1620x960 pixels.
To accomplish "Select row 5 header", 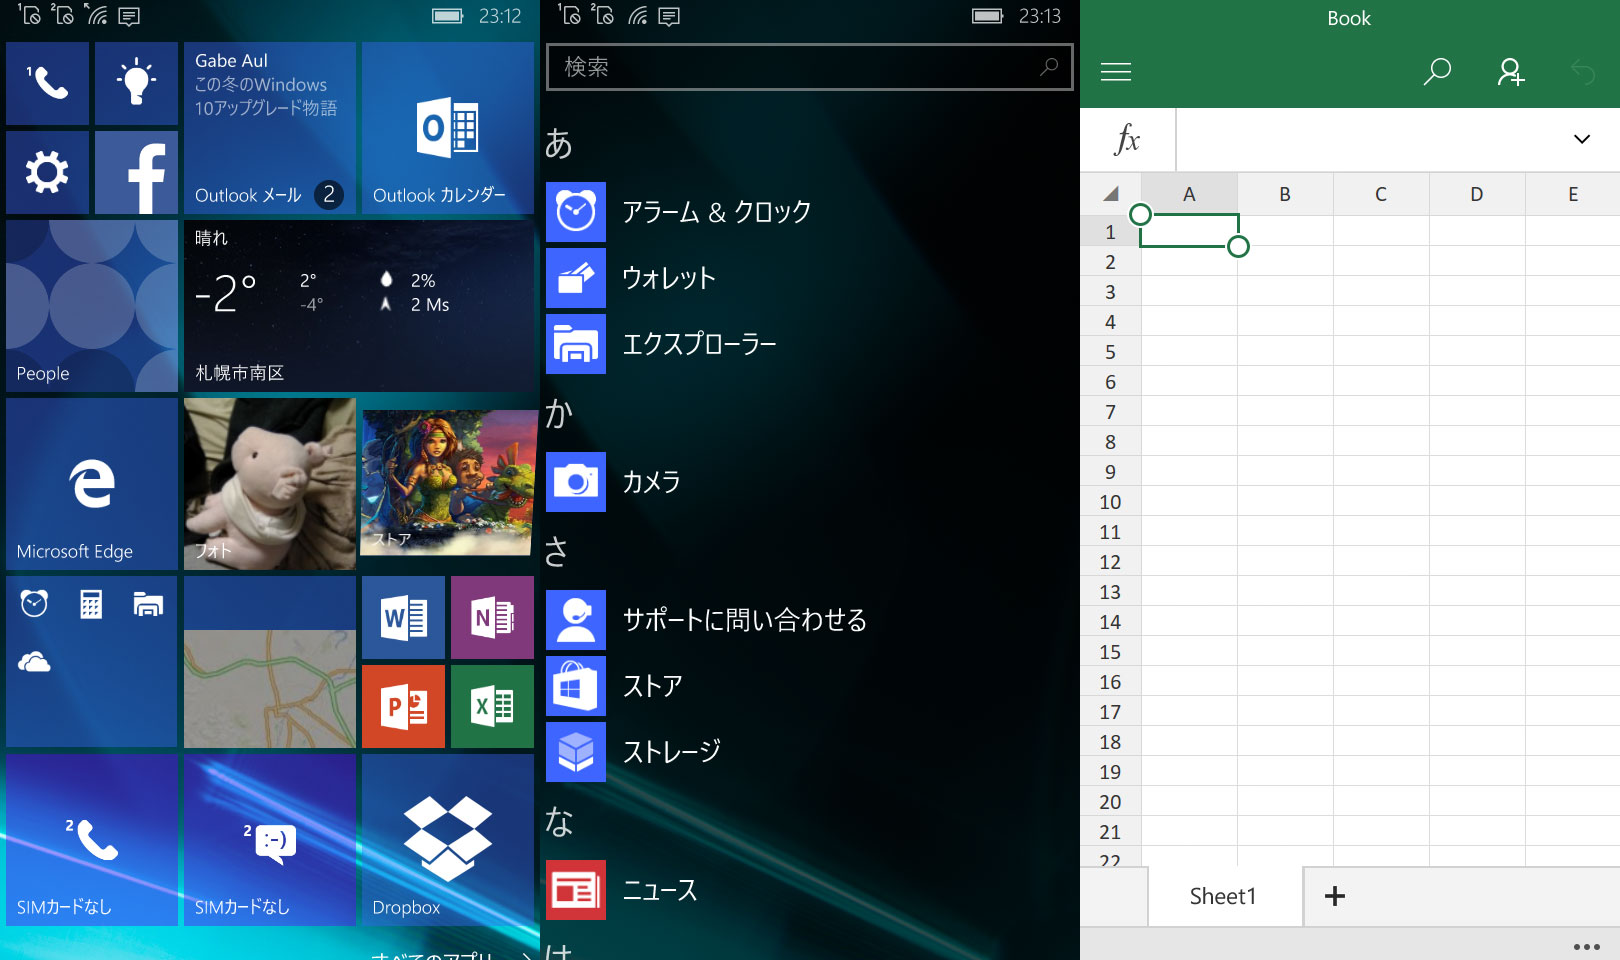I will click(x=1110, y=352).
